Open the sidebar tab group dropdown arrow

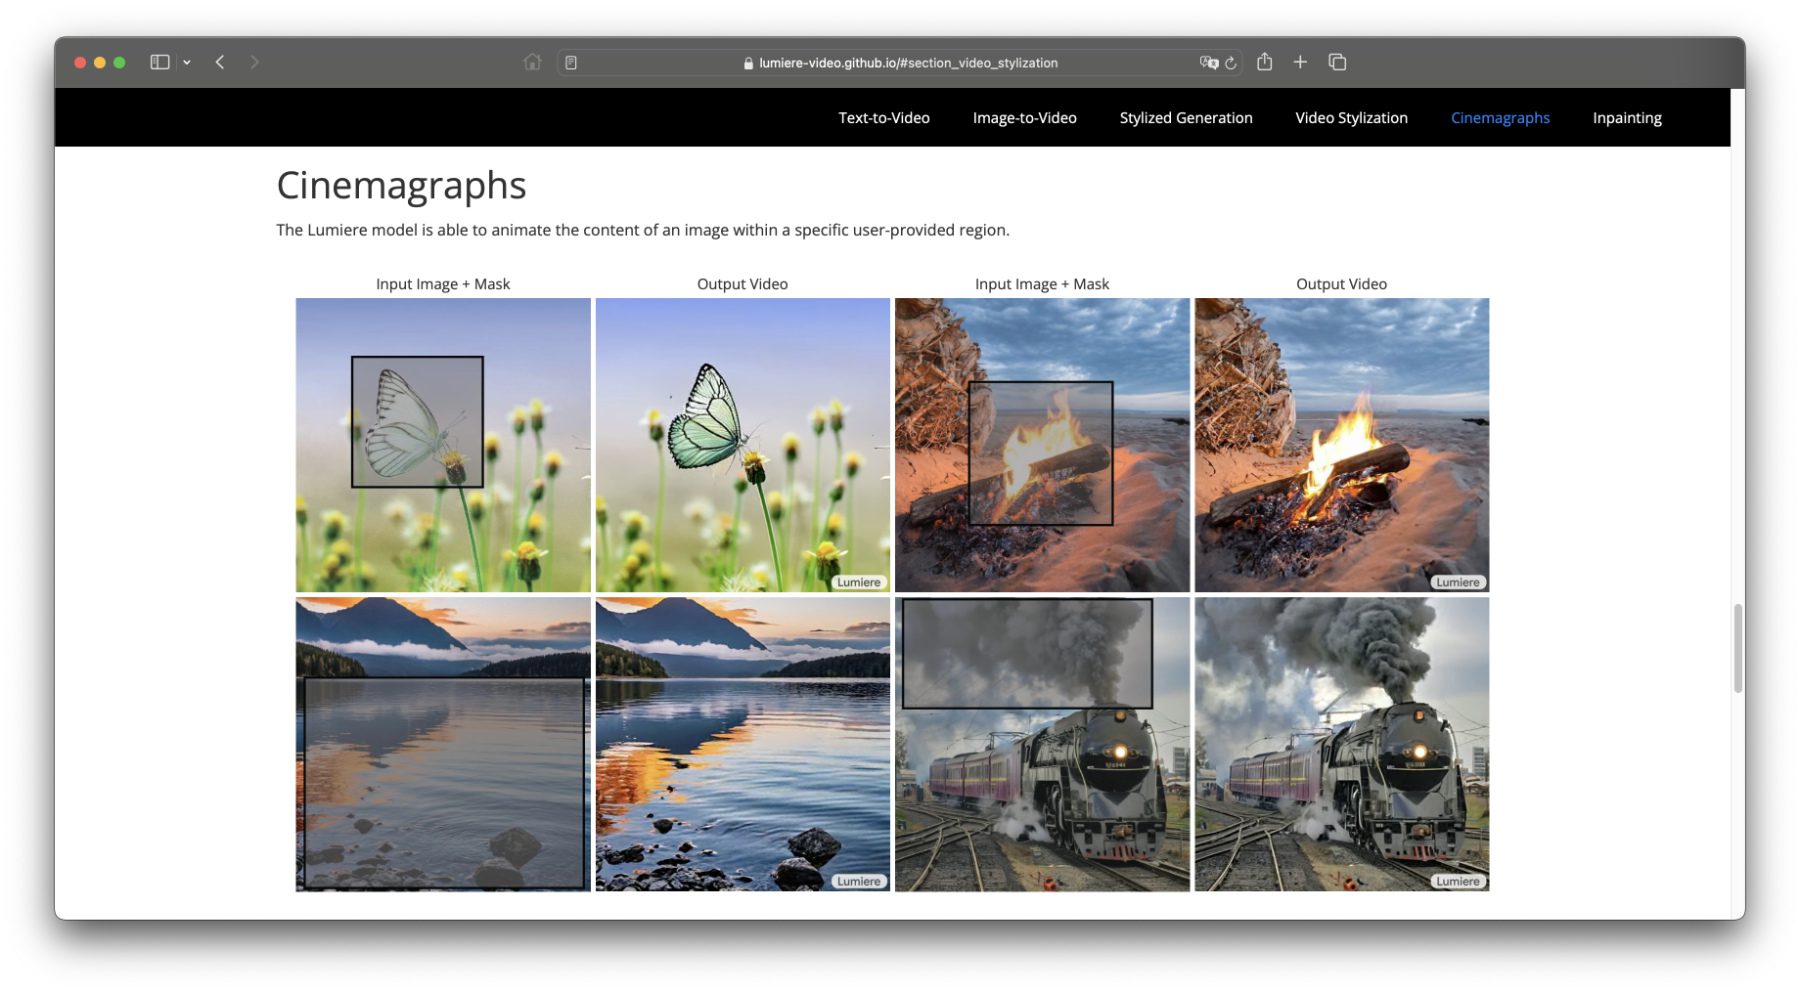(x=187, y=62)
